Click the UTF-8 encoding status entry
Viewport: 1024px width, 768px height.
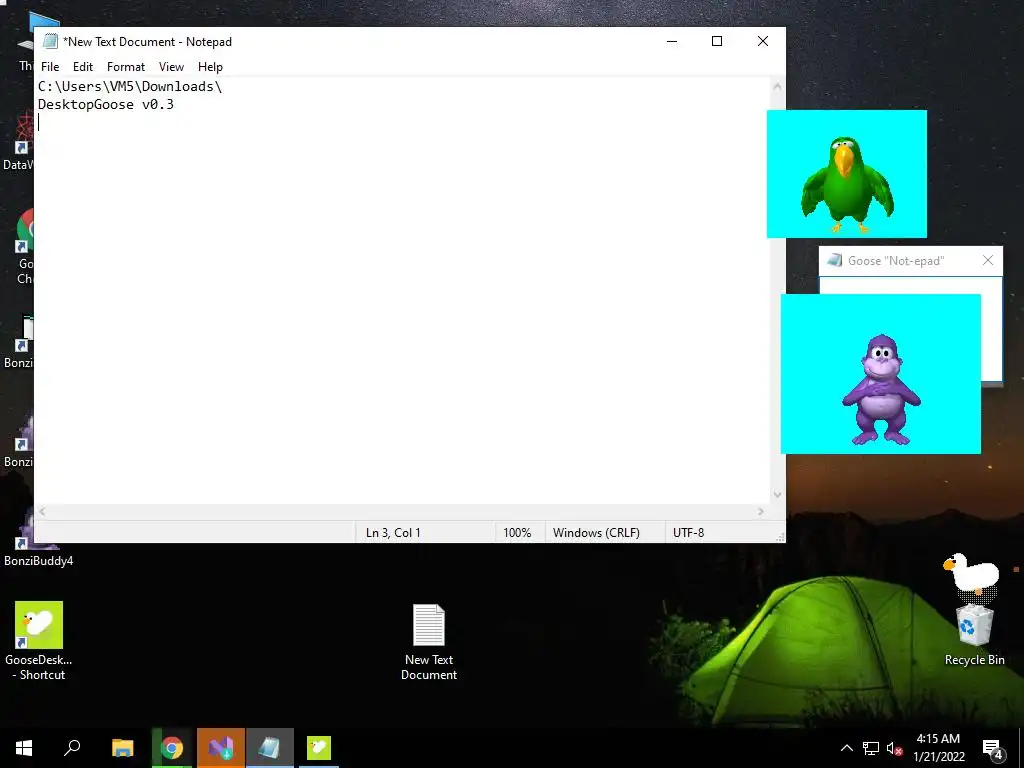[688, 533]
